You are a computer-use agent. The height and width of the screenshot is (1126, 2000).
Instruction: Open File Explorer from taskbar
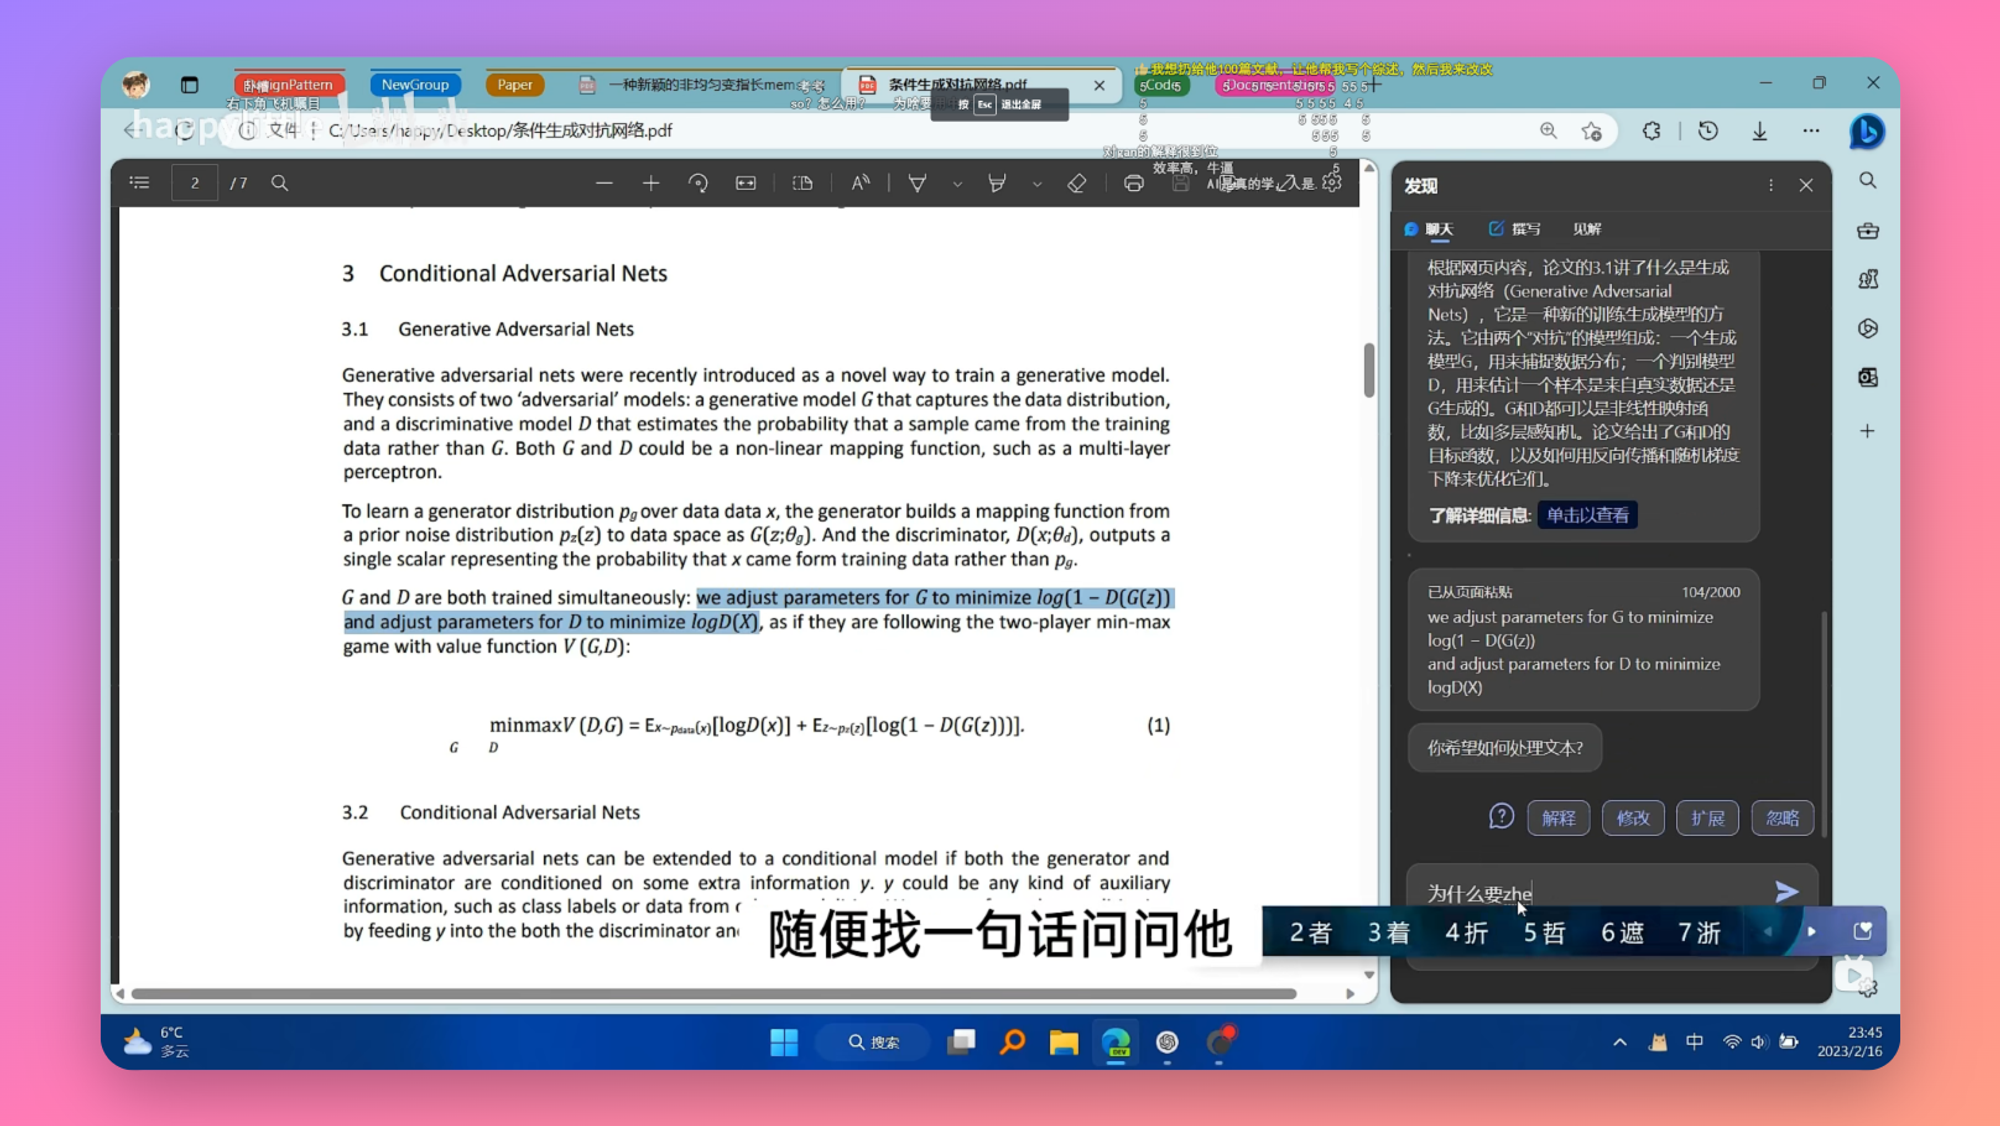pos(1063,1042)
